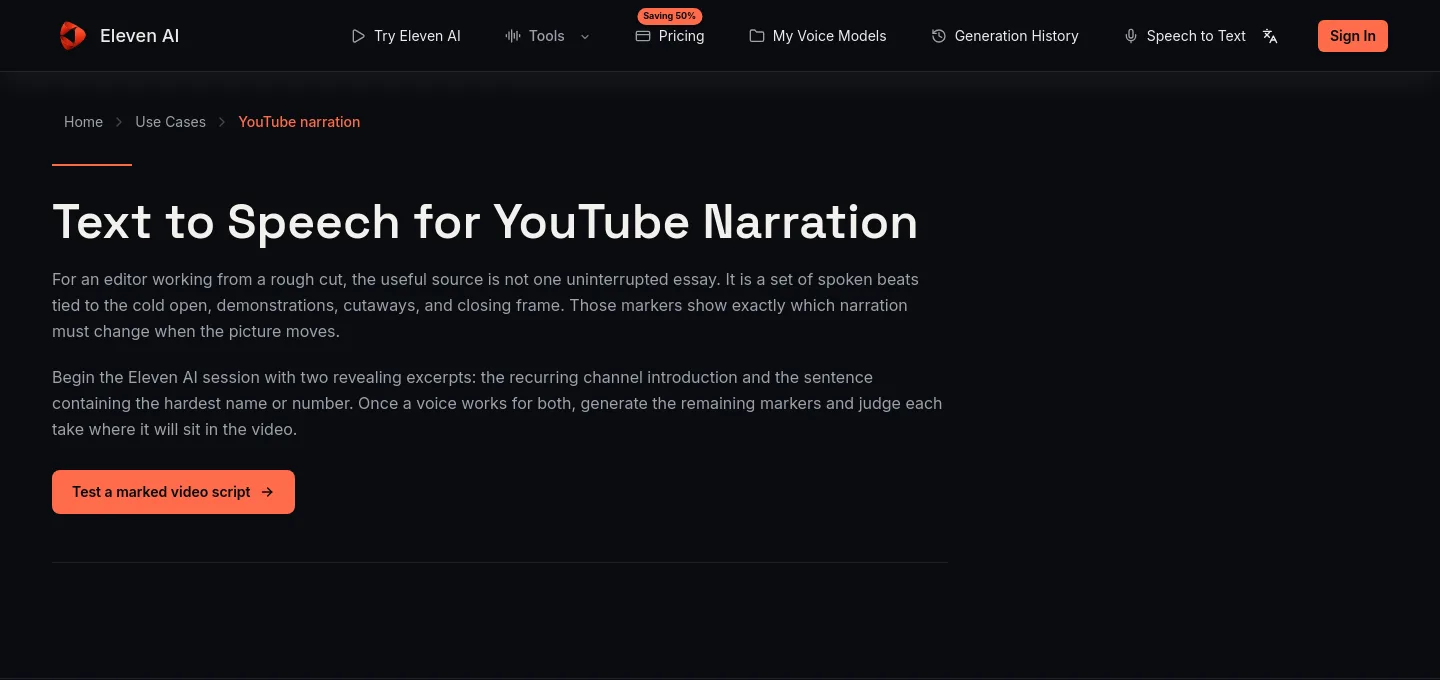Click the Sign In button

[x=1353, y=36]
